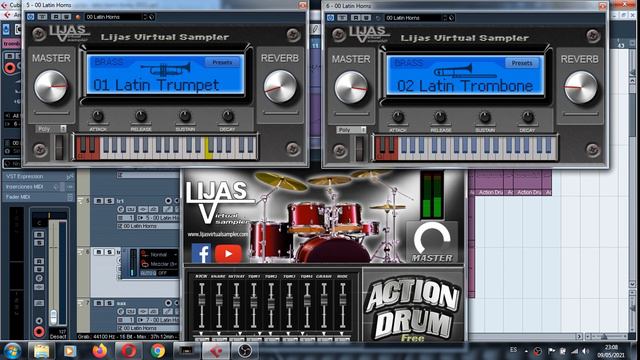This screenshot has width=640, height=360.
Task: Open the Mezclar cycle mode dropdown
Action: pos(159,264)
